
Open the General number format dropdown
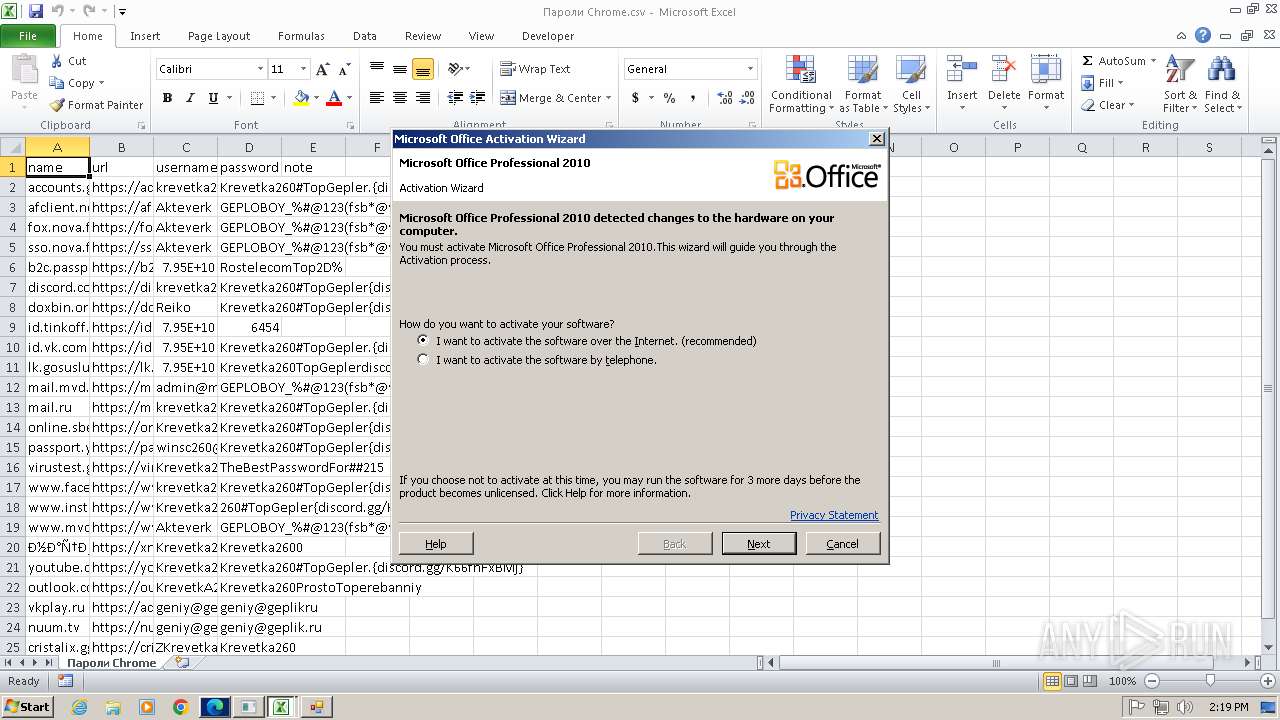(x=750, y=69)
